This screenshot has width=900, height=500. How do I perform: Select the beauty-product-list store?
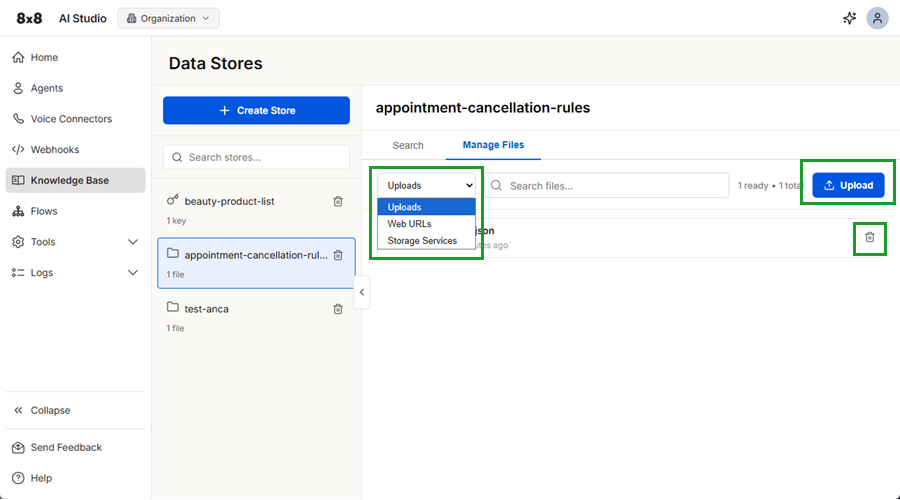[256, 210]
